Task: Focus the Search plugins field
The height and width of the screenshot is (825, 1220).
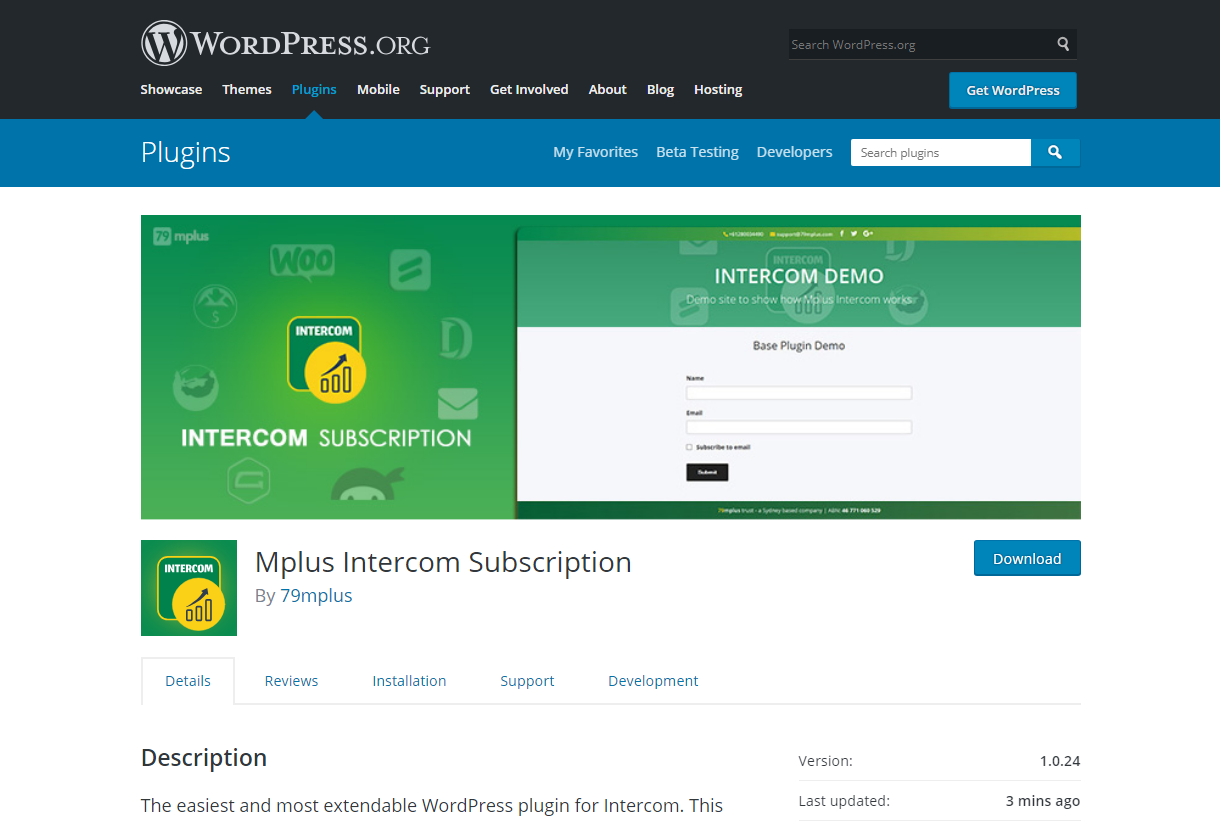Action: coord(941,152)
